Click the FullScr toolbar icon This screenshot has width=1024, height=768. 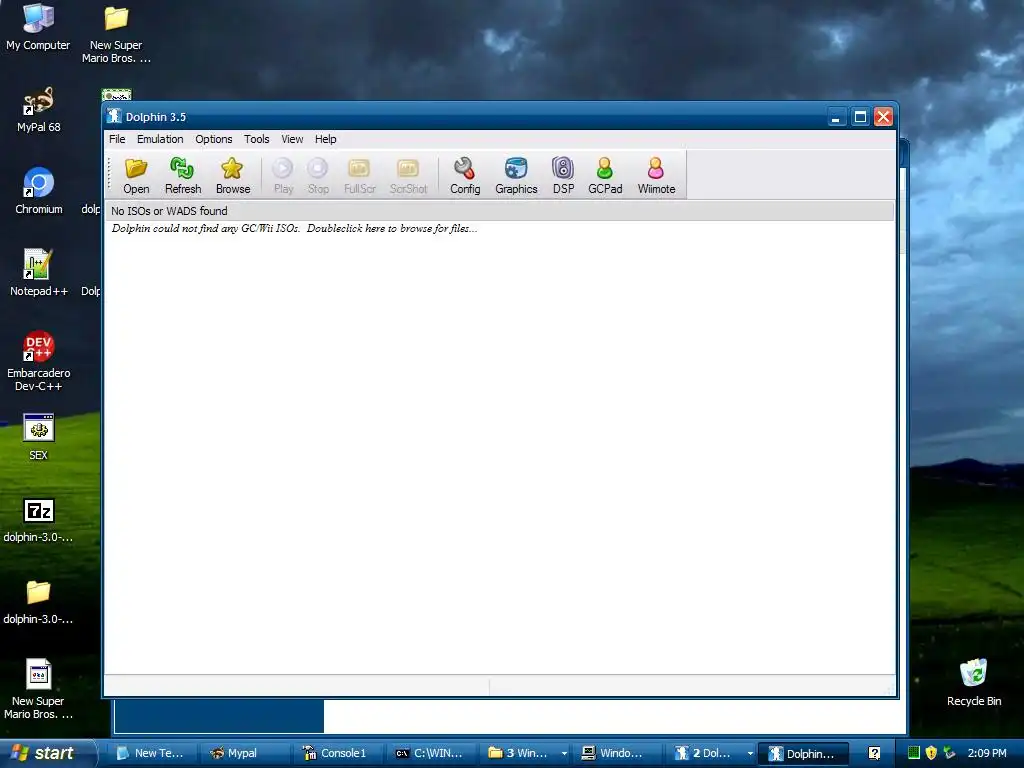[359, 175]
